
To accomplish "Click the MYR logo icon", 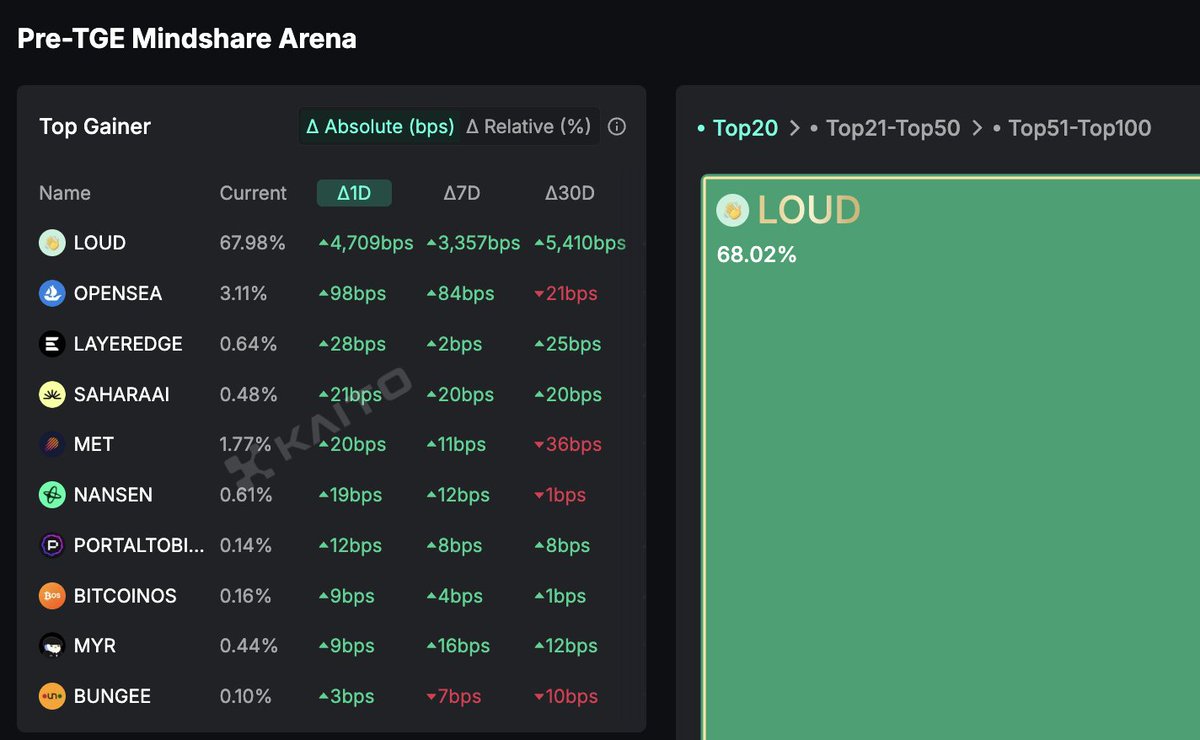I will pyautogui.click(x=52, y=646).
